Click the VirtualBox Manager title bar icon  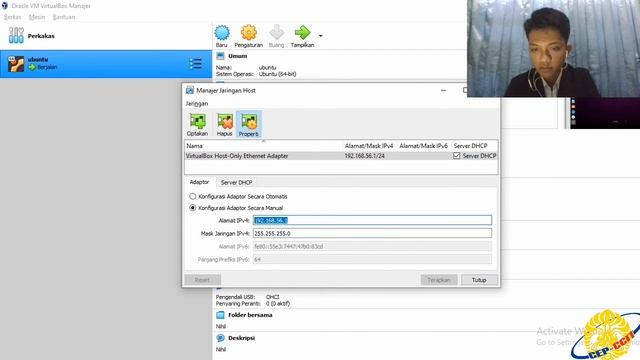[x=5, y=6]
